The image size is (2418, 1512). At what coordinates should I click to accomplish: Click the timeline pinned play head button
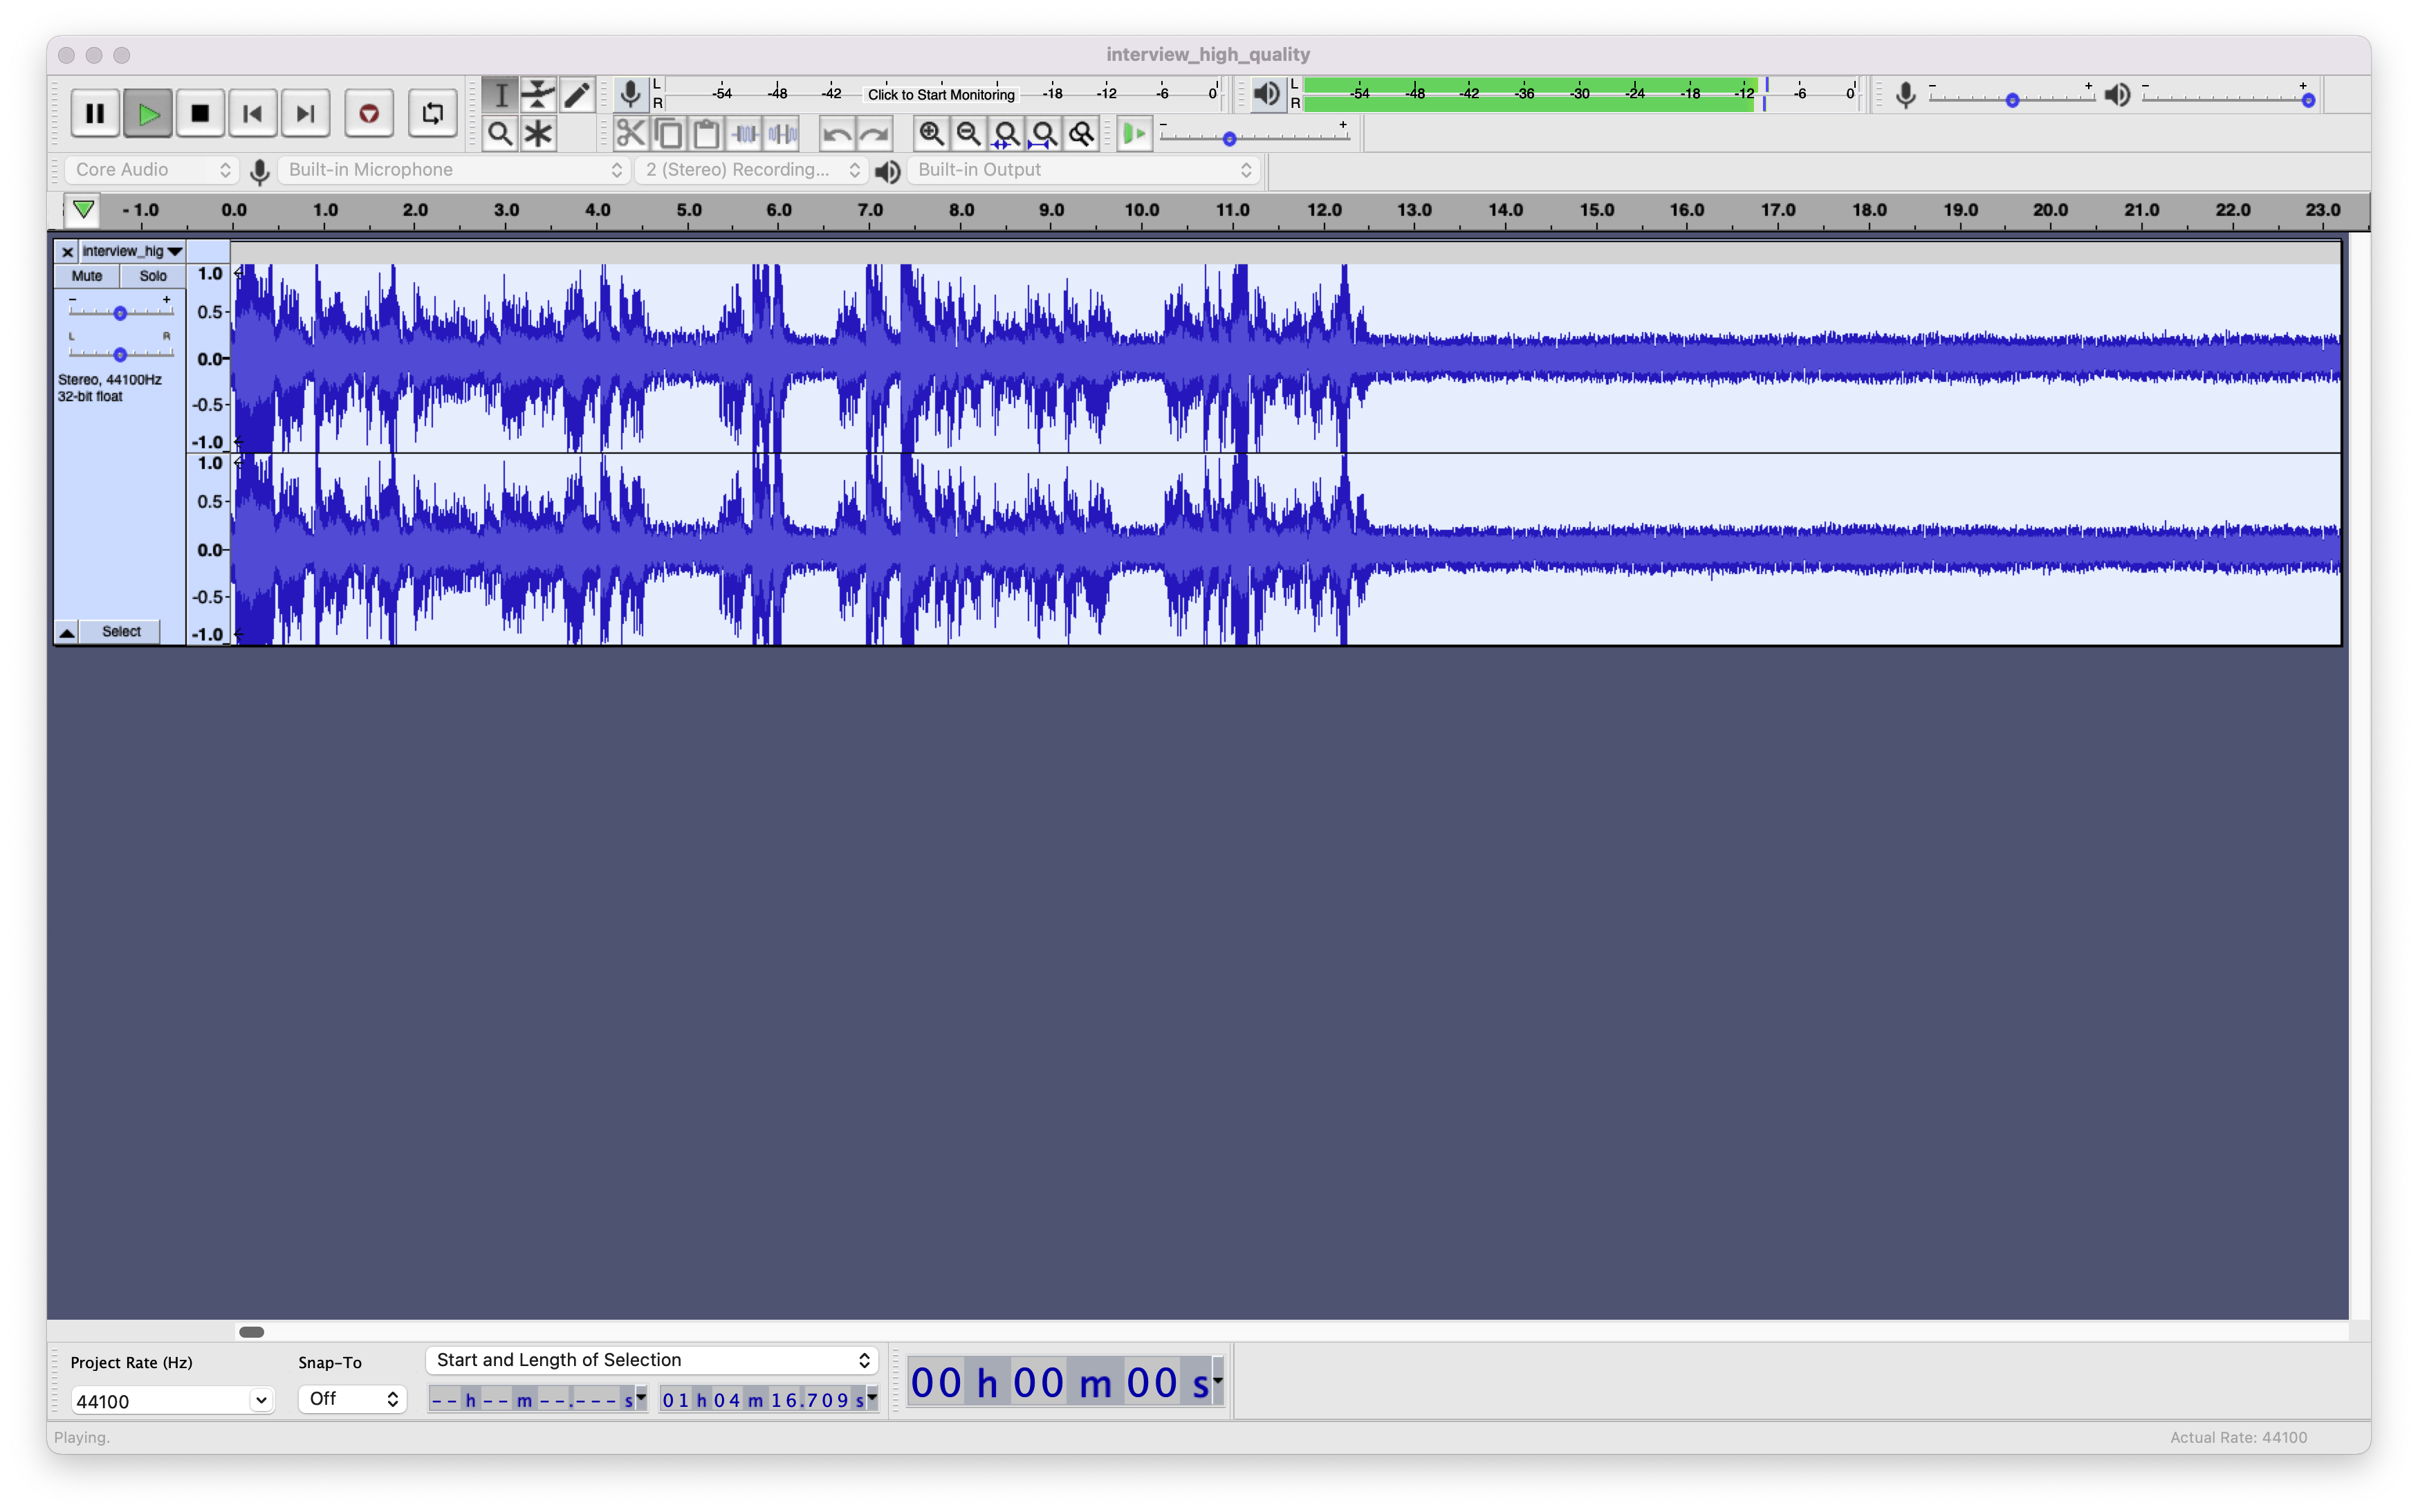(83, 210)
